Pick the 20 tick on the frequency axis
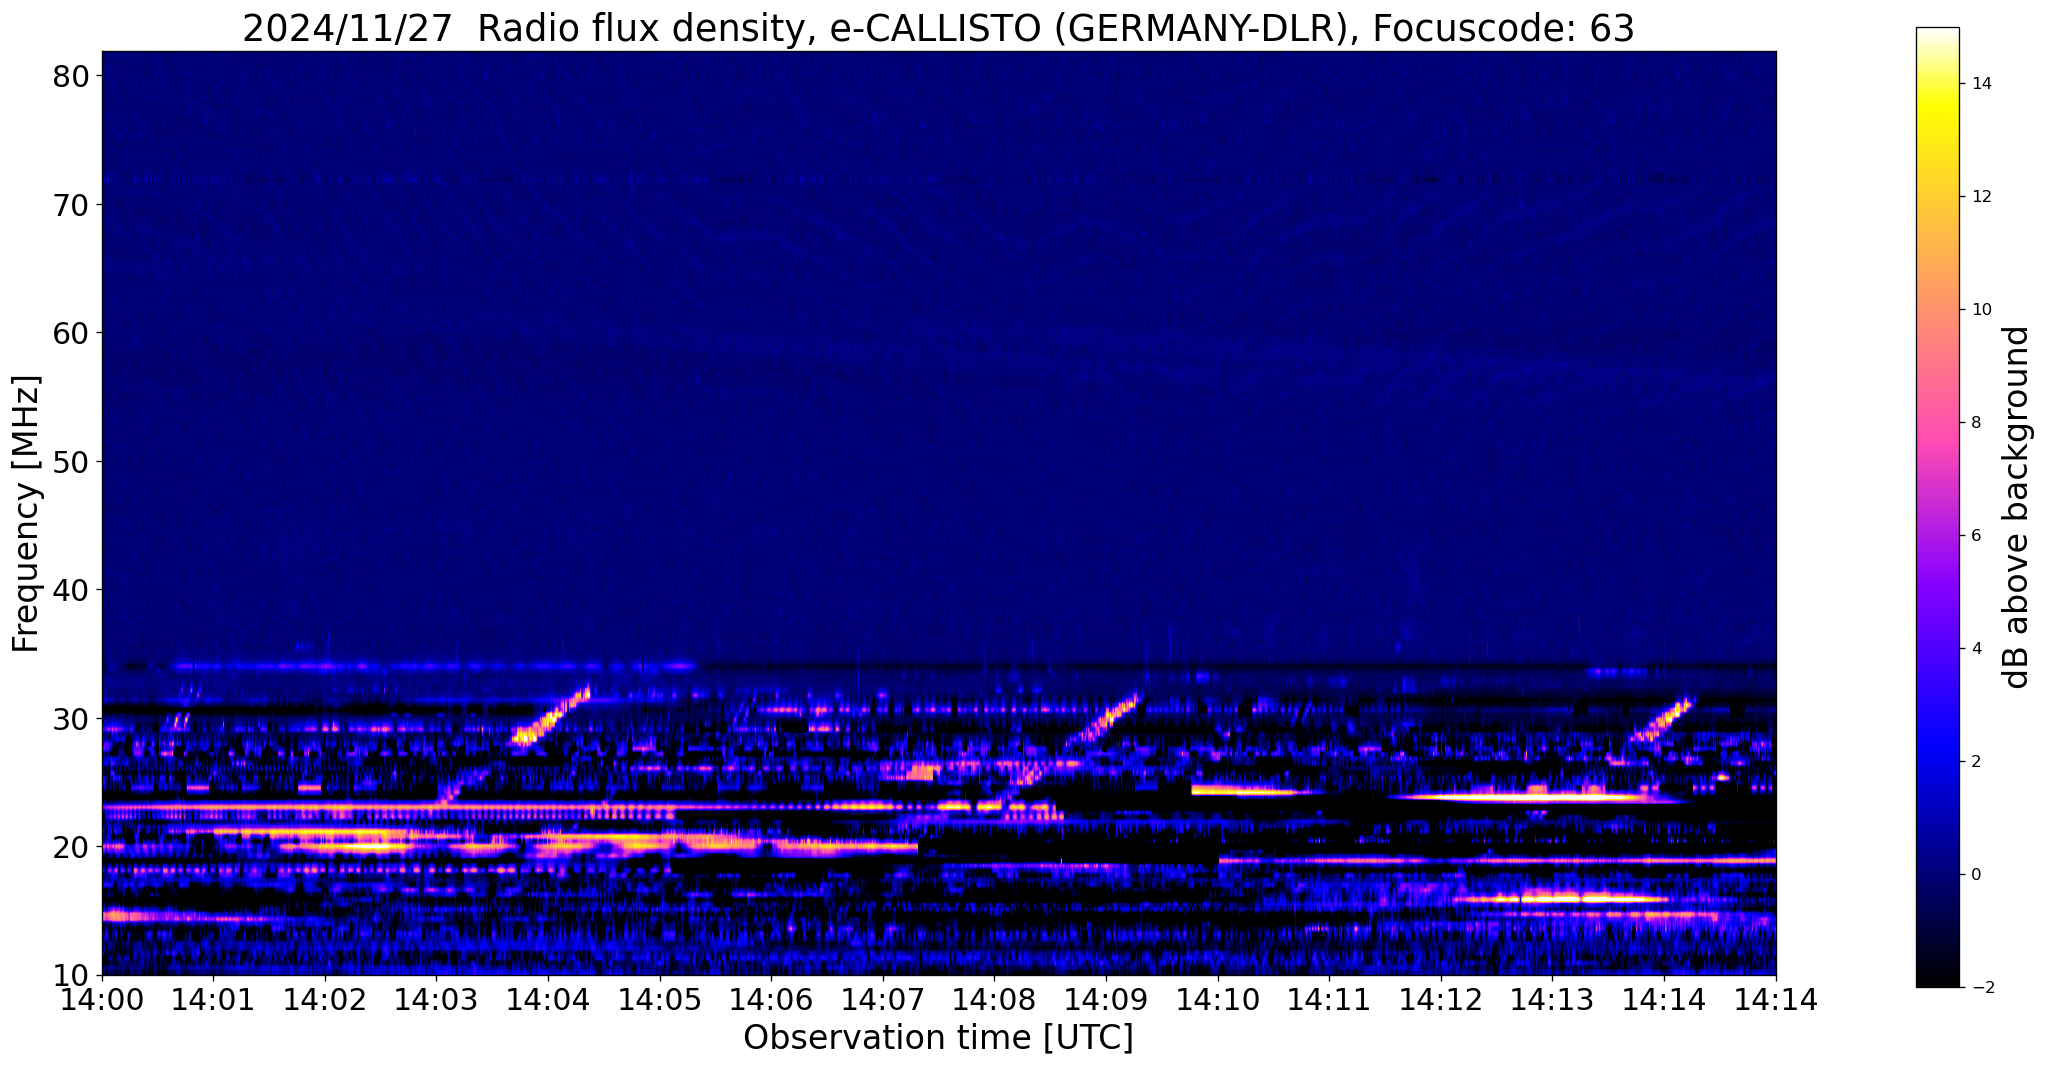This screenshot has height=1067, width=2047. point(70,847)
